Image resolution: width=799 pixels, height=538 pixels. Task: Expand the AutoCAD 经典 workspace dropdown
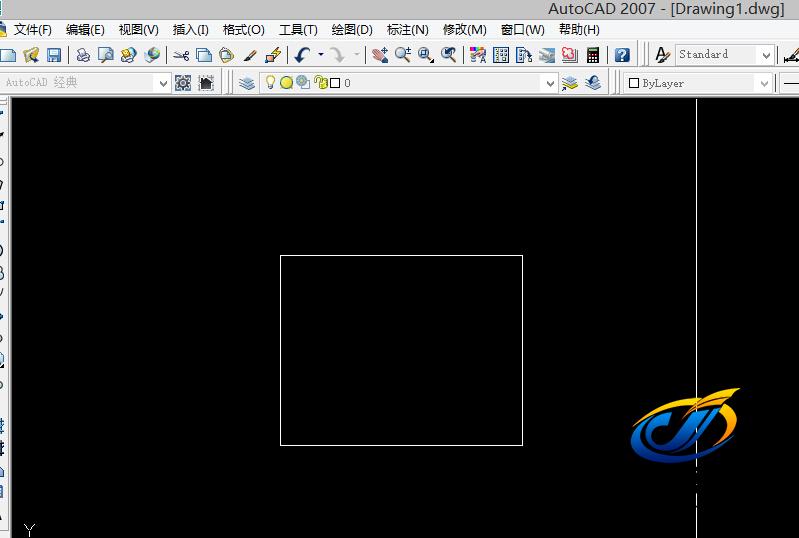click(x=162, y=83)
